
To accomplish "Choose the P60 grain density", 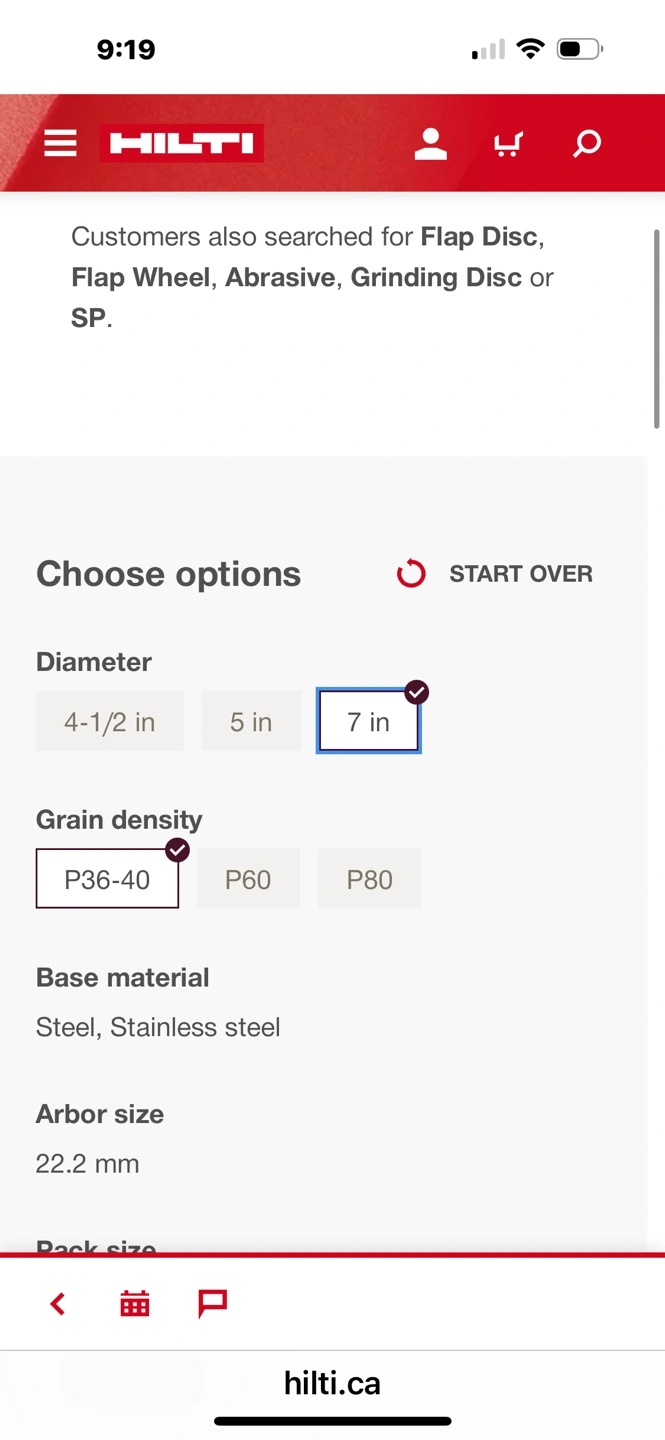I will click(248, 879).
